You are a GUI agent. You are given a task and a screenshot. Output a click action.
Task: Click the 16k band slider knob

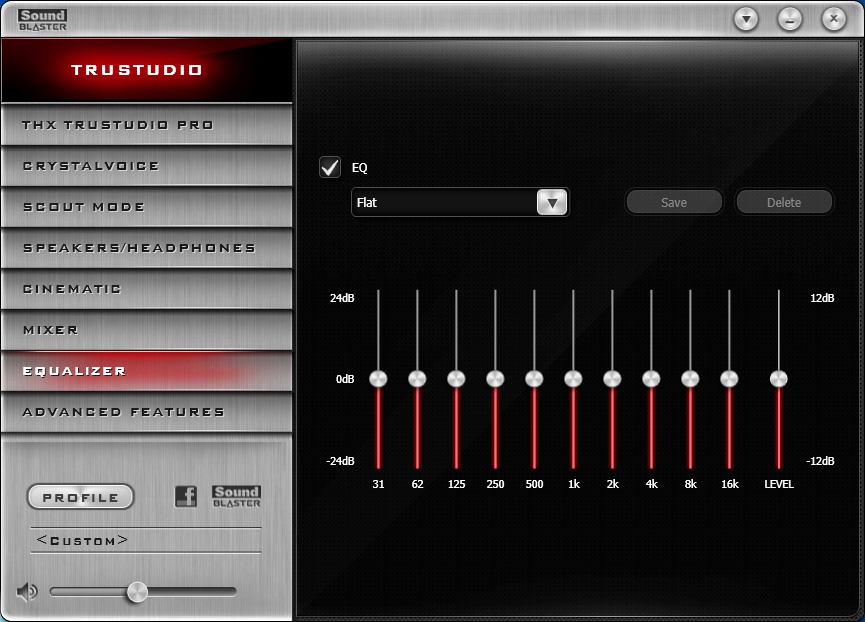729,379
